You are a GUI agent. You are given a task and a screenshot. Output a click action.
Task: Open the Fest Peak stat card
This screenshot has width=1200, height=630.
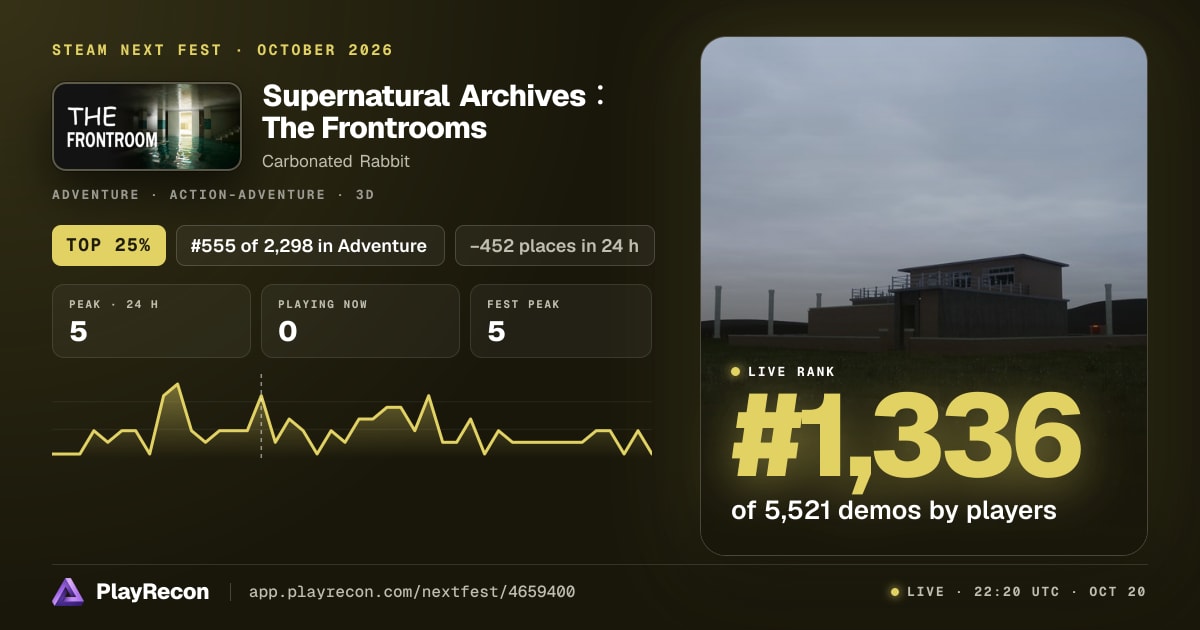coord(561,321)
